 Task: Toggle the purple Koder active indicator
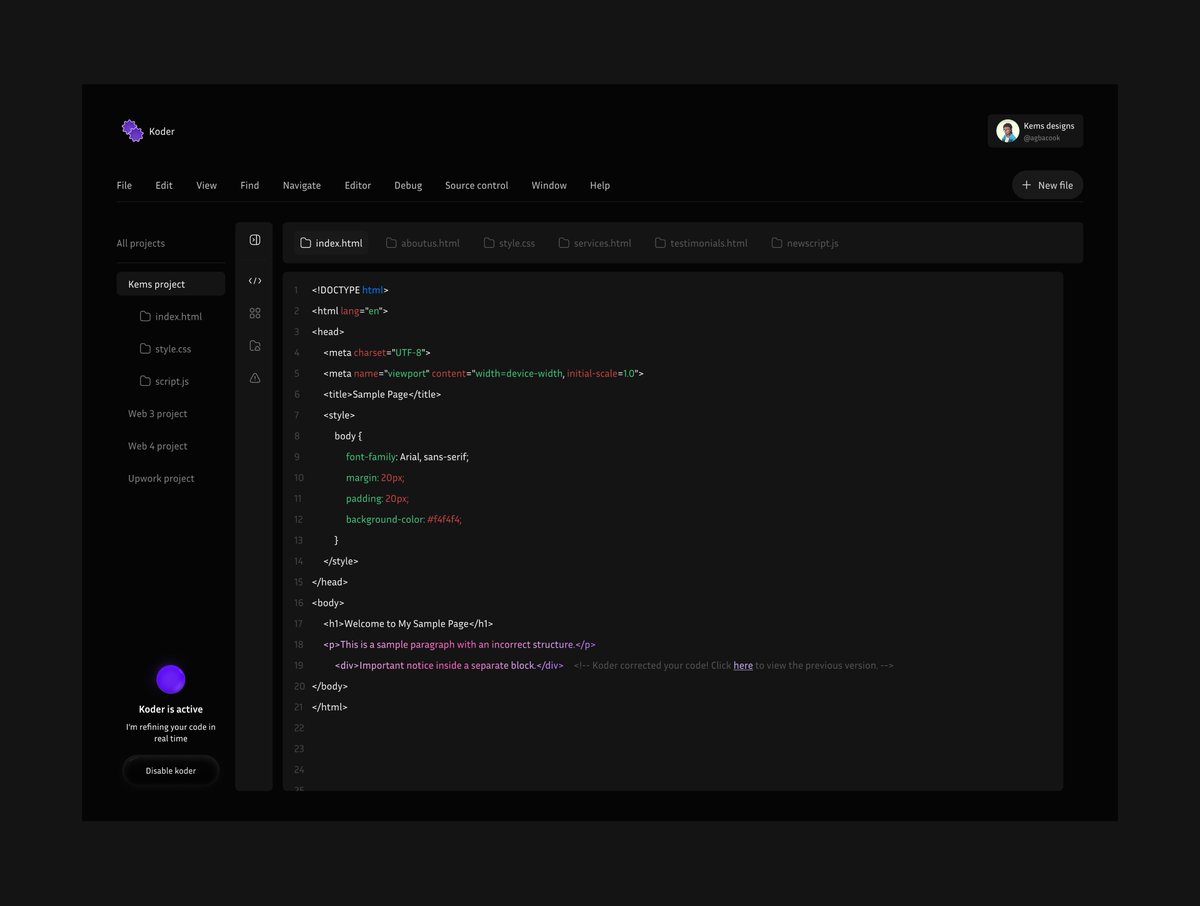click(x=170, y=679)
